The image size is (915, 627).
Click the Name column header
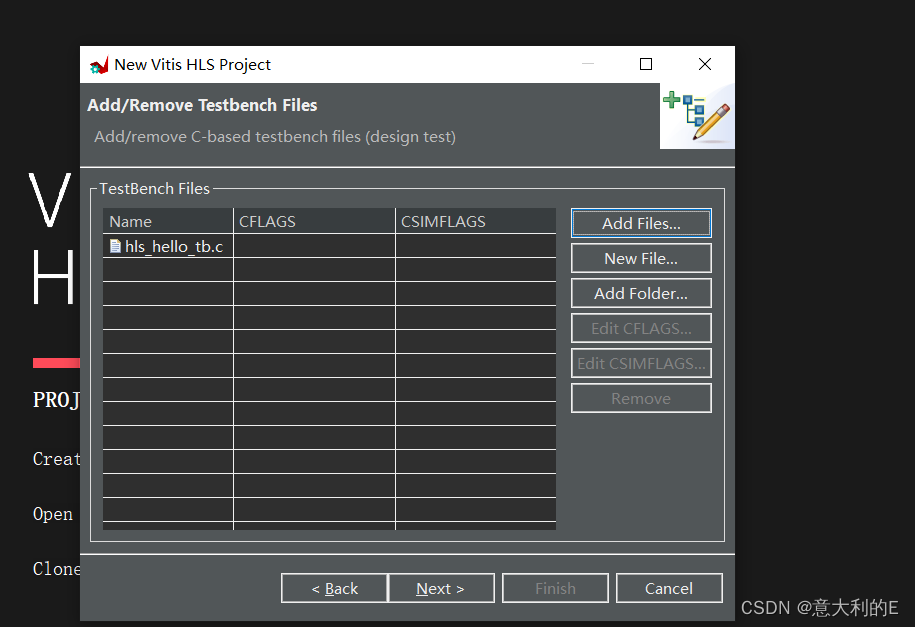coord(167,221)
